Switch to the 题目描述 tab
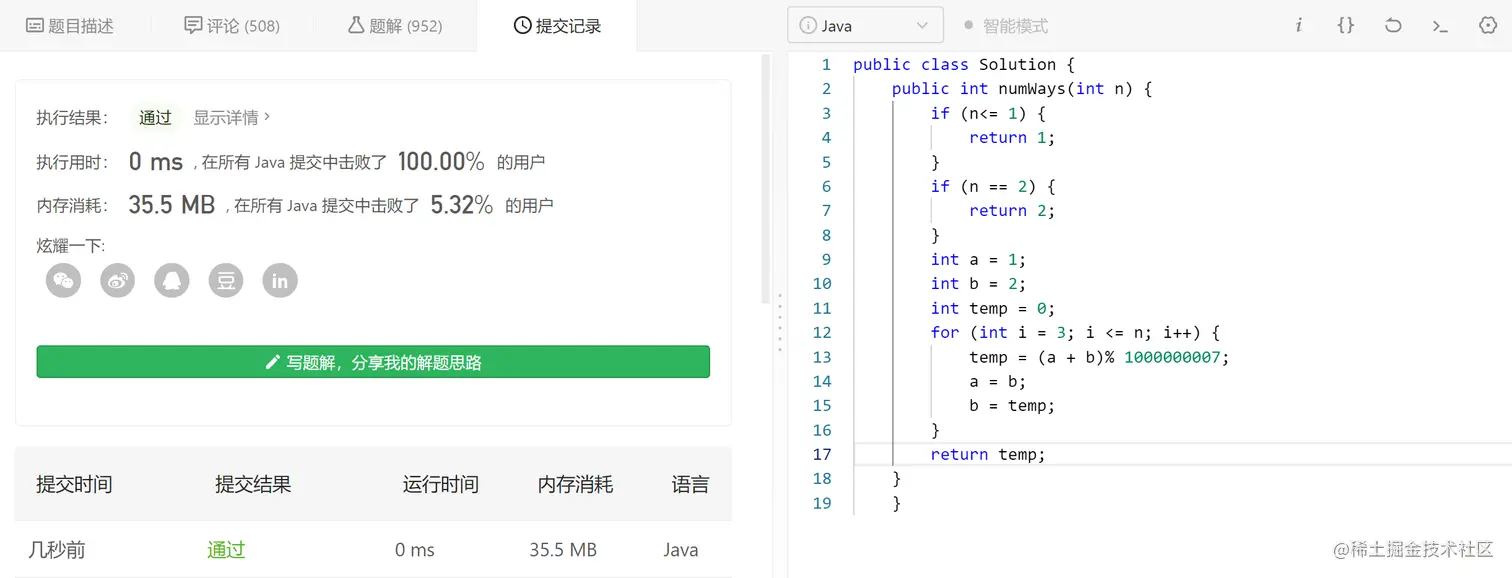1512x578 pixels. [70, 26]
